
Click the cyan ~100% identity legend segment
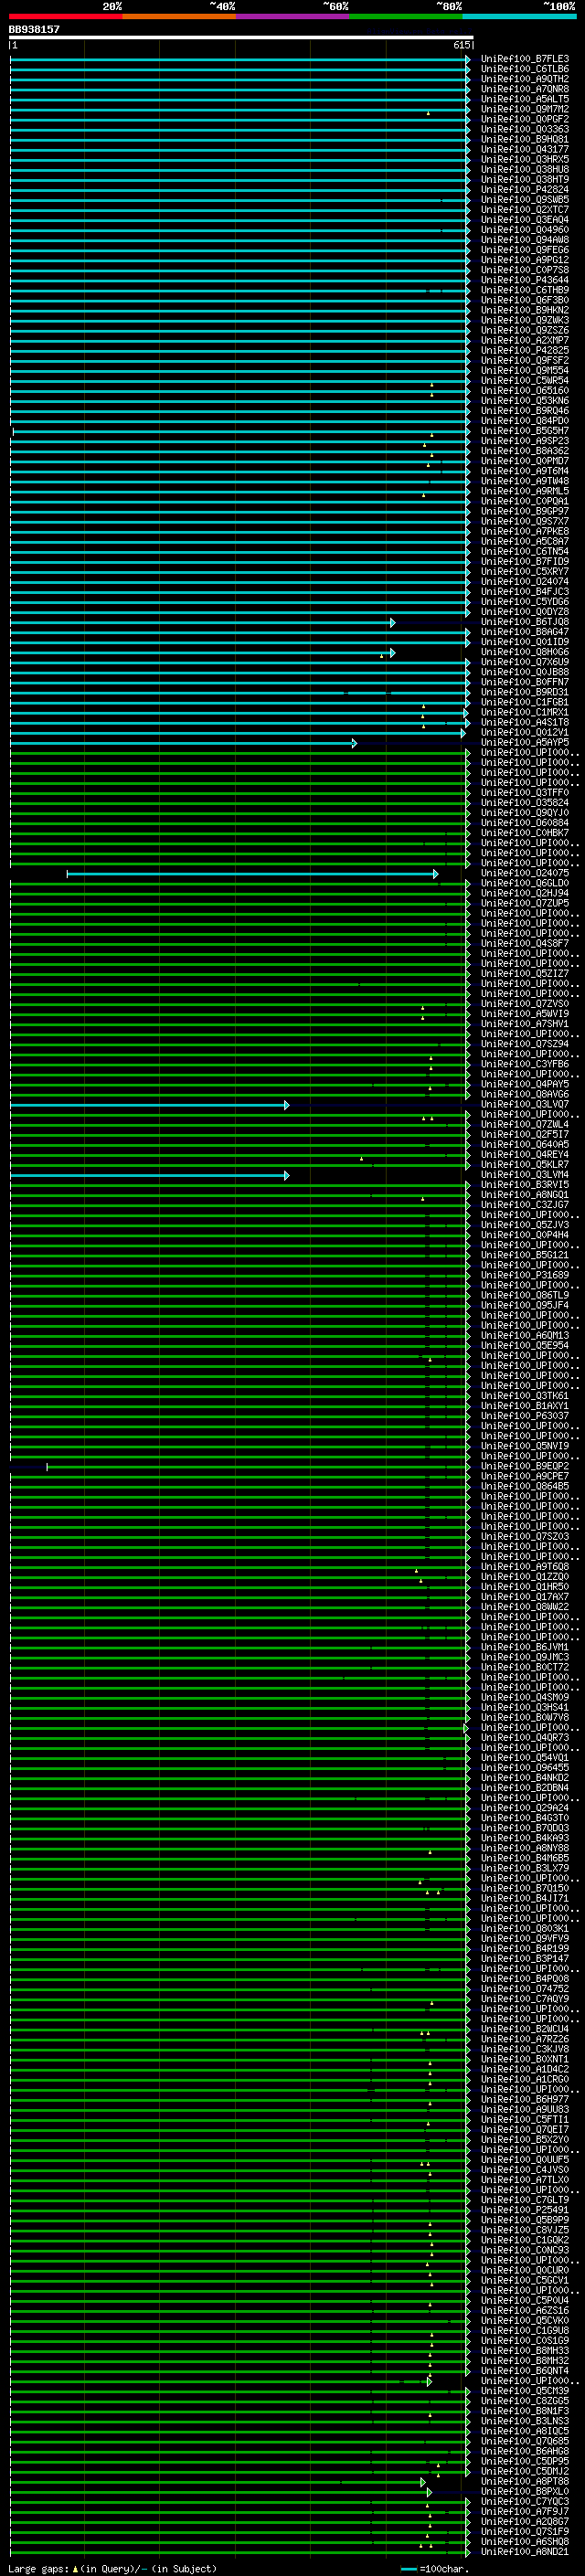coord(519,16)
